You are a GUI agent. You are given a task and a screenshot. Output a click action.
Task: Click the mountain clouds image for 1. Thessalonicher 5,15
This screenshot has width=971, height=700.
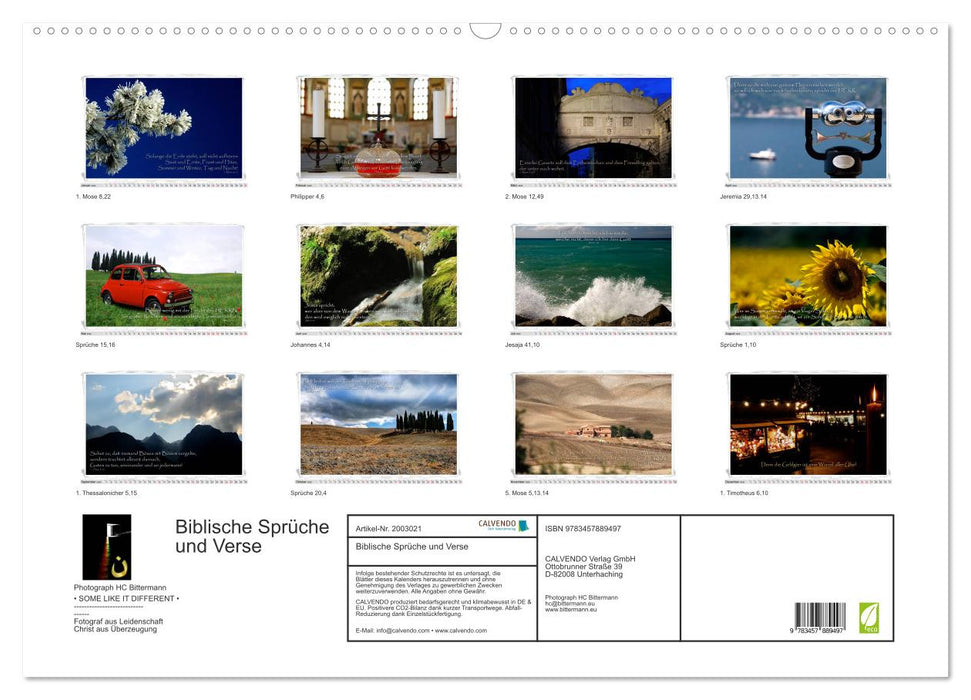pos(164,424)
